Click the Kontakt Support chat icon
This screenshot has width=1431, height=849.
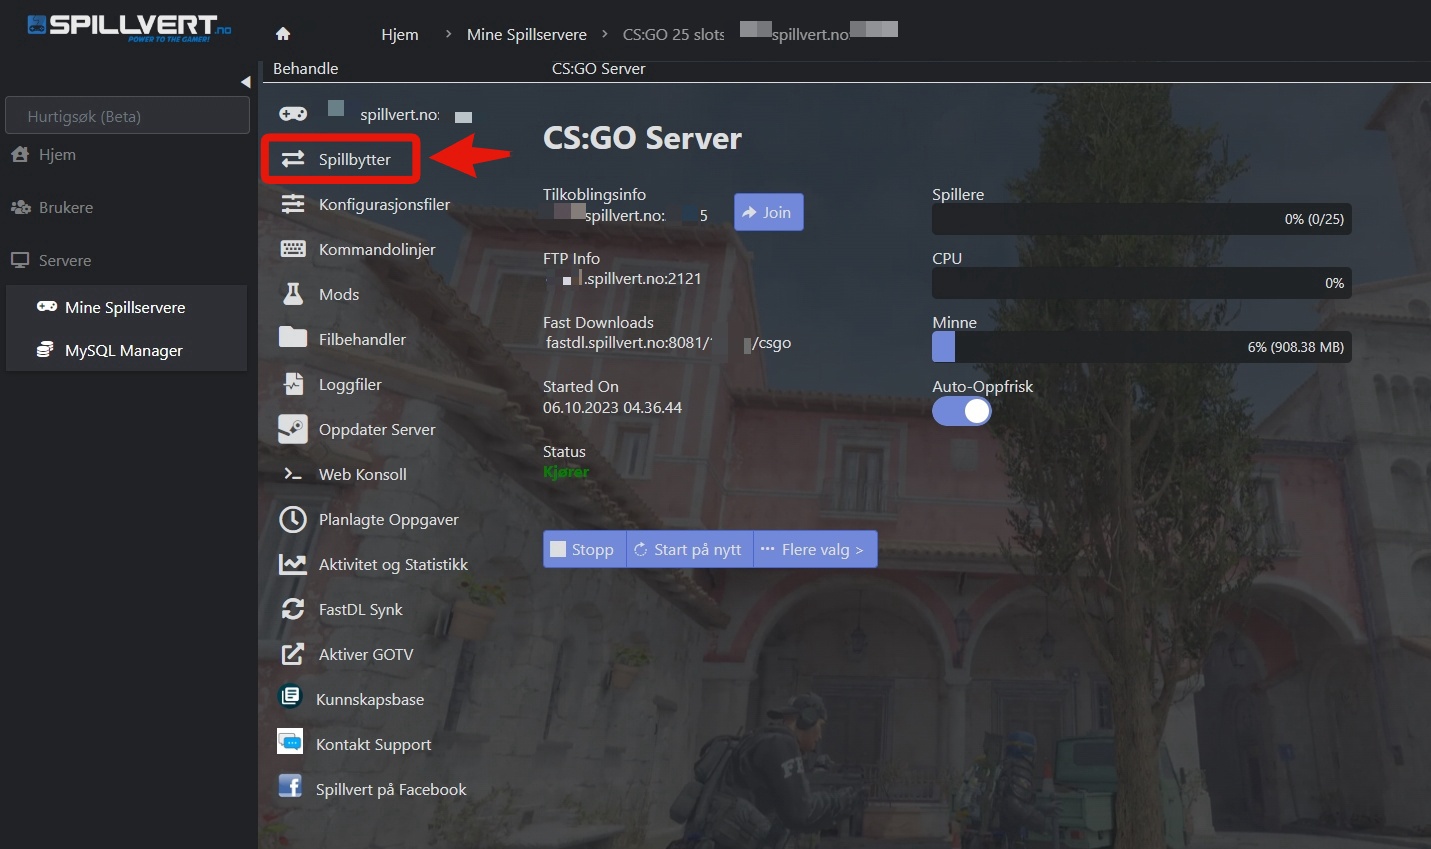click(290, 741)
